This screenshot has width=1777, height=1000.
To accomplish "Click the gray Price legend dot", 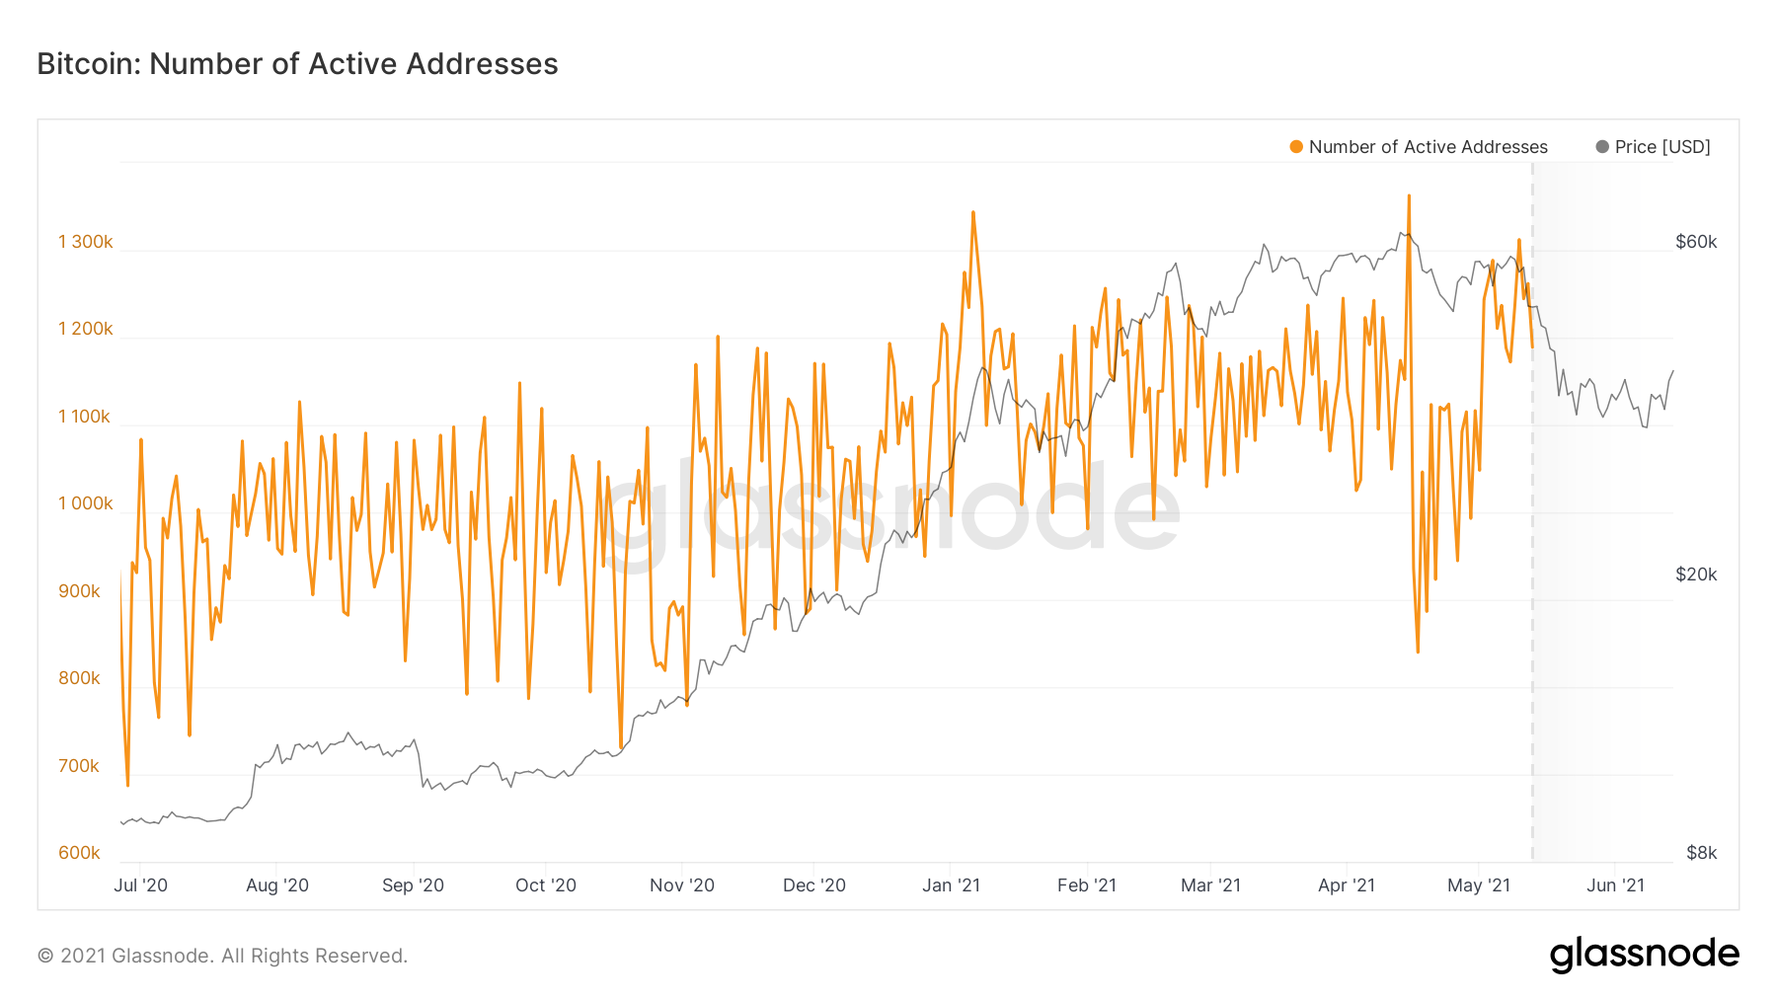I will (1602, 147).
